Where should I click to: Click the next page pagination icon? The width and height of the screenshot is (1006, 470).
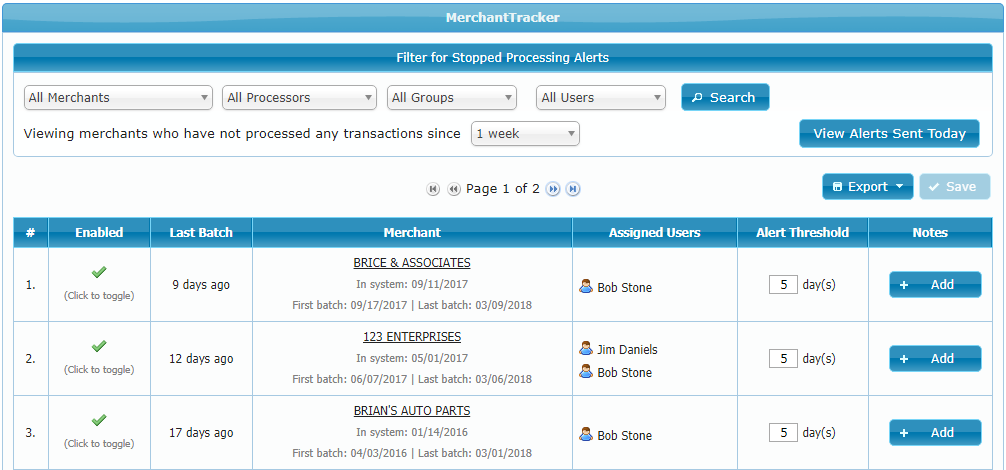553,189
